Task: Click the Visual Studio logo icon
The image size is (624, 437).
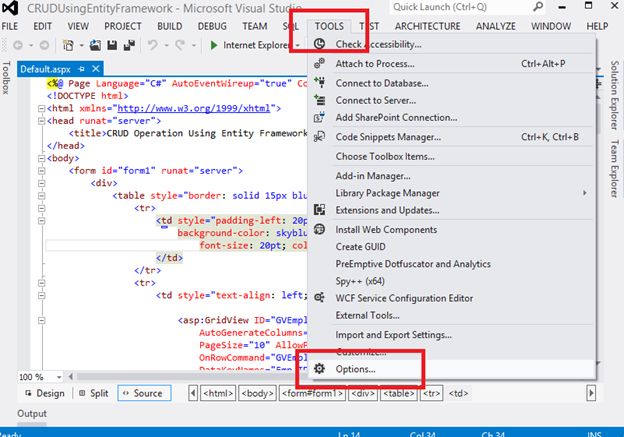Action: coord(10,8)
